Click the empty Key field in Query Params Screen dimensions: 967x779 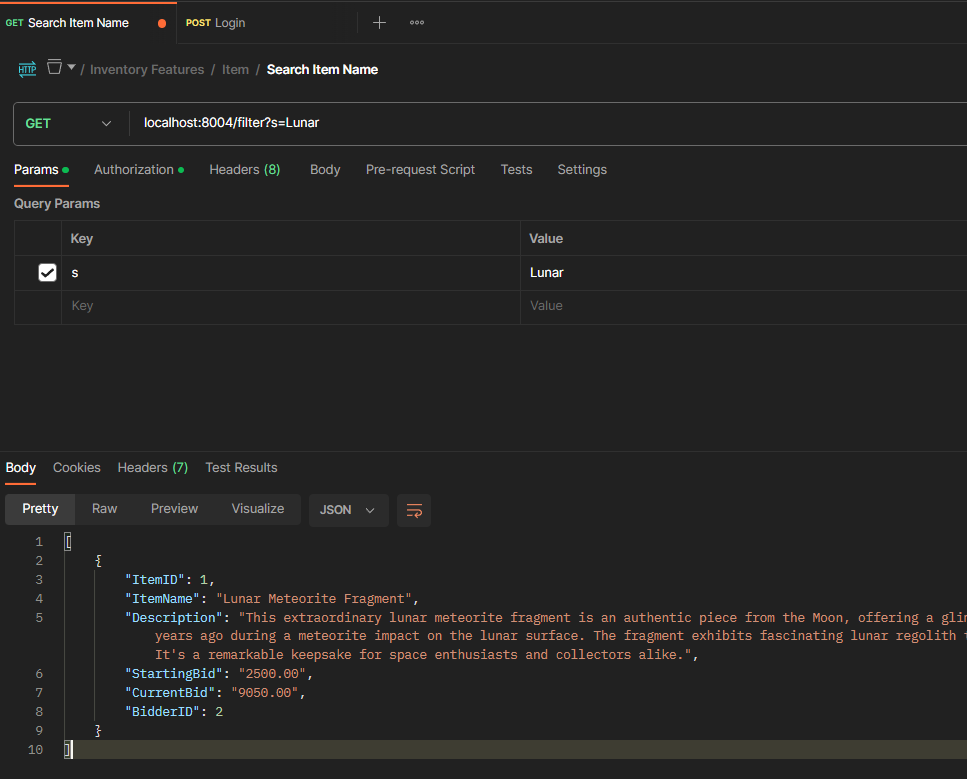click(290, 306)
